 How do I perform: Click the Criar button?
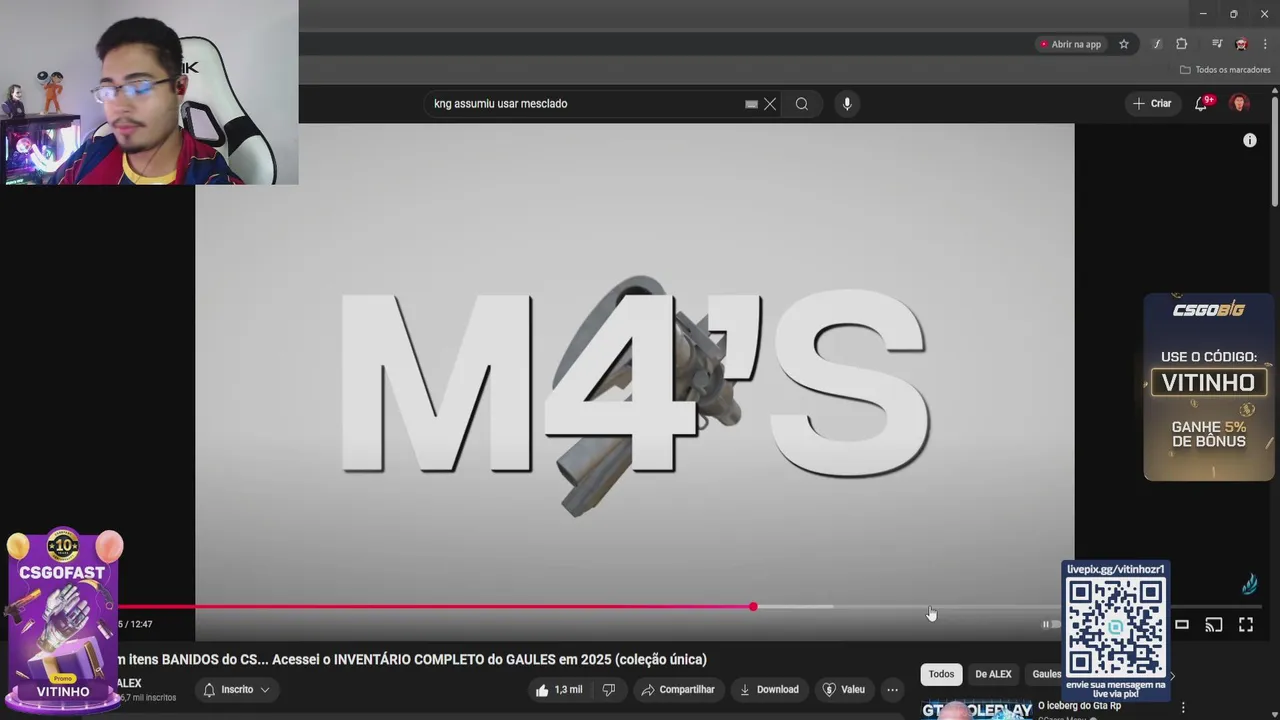click(1151, 104)
